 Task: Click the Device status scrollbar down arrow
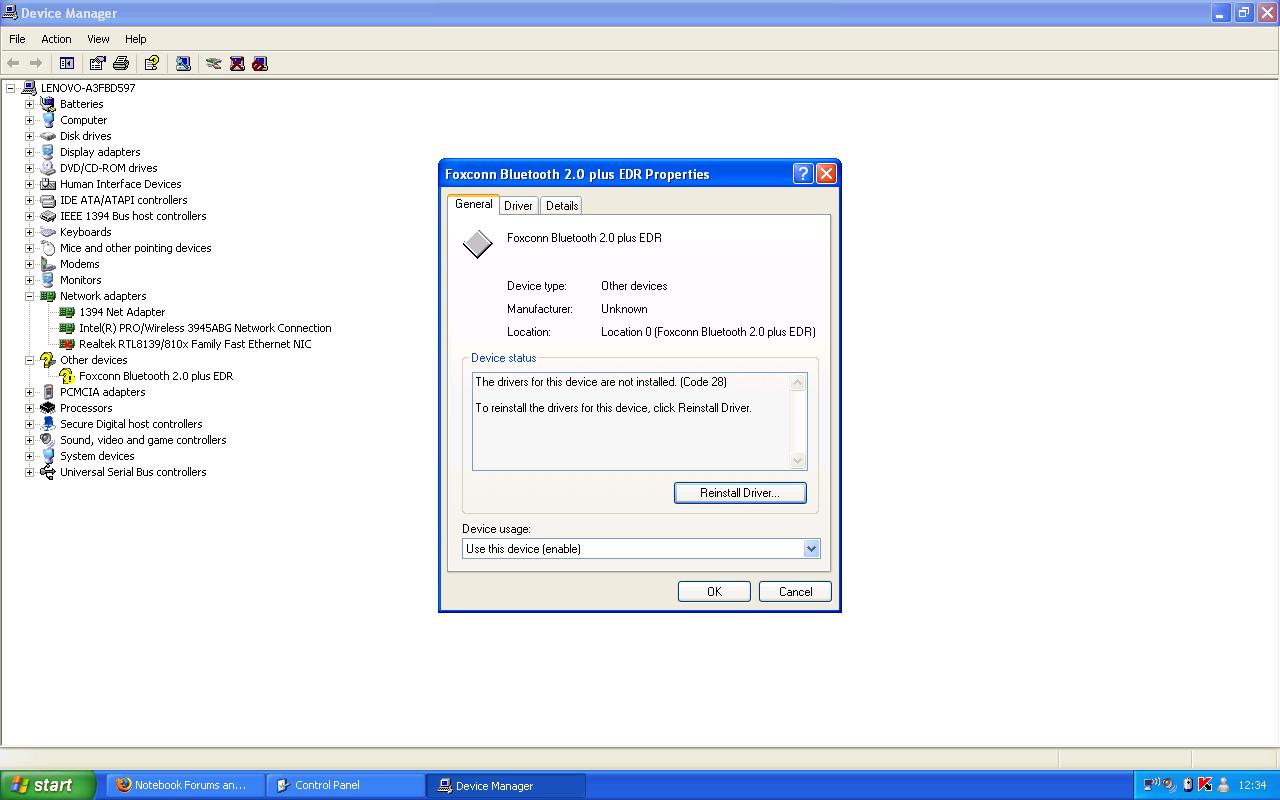pyautogui.click(x=798, y=461)
